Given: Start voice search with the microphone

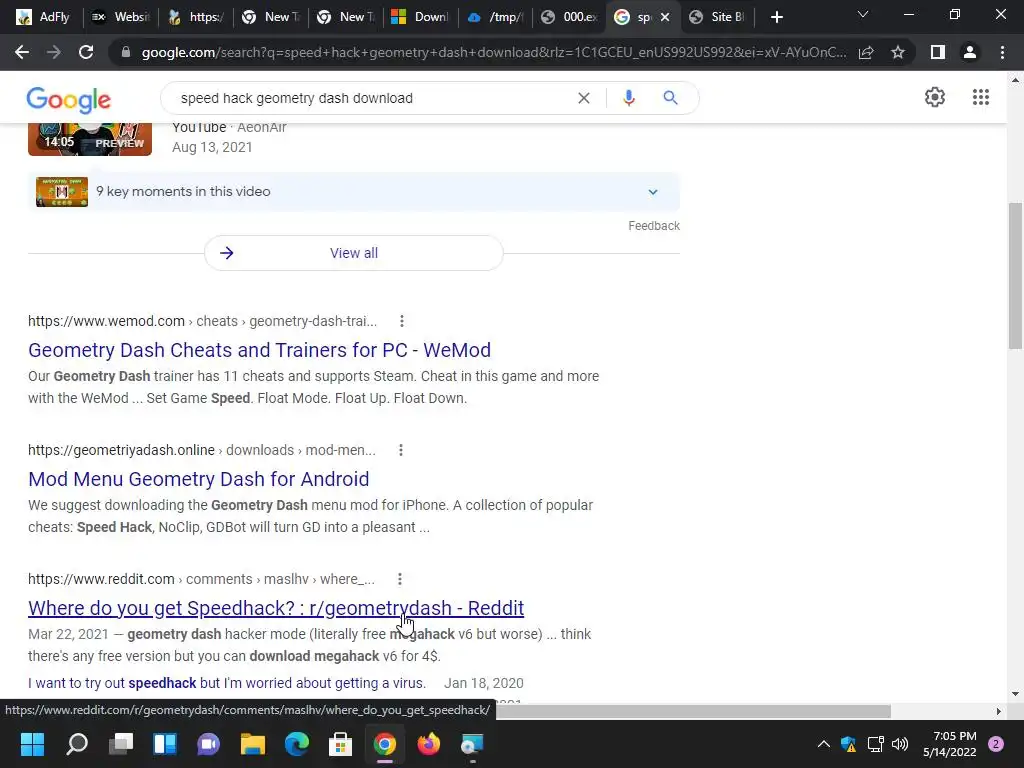Looking at the screenshot, I should [x=629, y=98].
